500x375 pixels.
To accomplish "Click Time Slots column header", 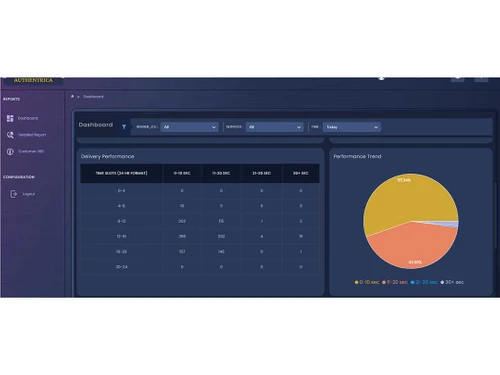I will pos(121,173).
